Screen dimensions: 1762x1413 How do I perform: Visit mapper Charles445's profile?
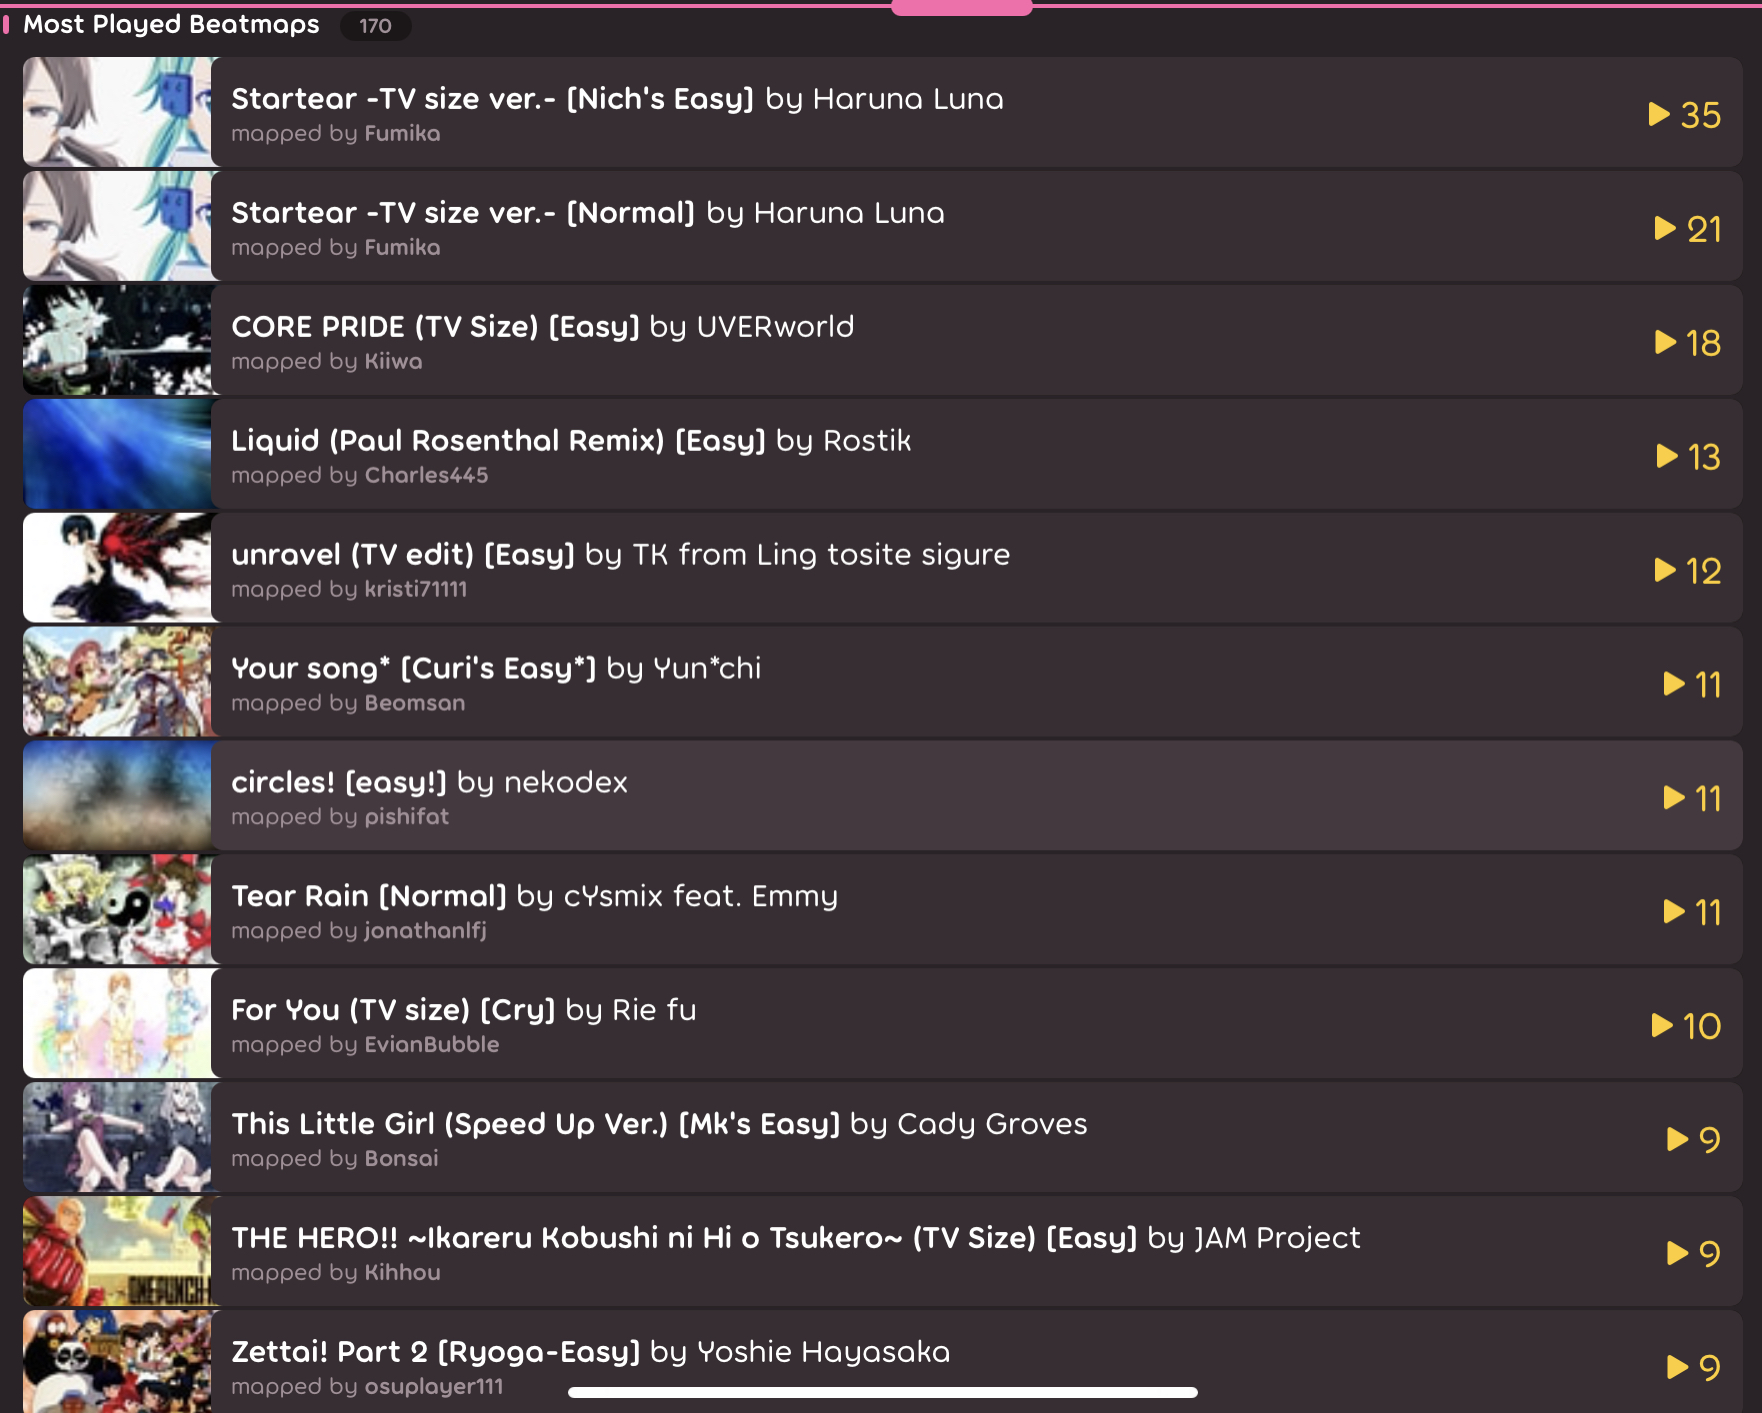click(x=426, y=475)
